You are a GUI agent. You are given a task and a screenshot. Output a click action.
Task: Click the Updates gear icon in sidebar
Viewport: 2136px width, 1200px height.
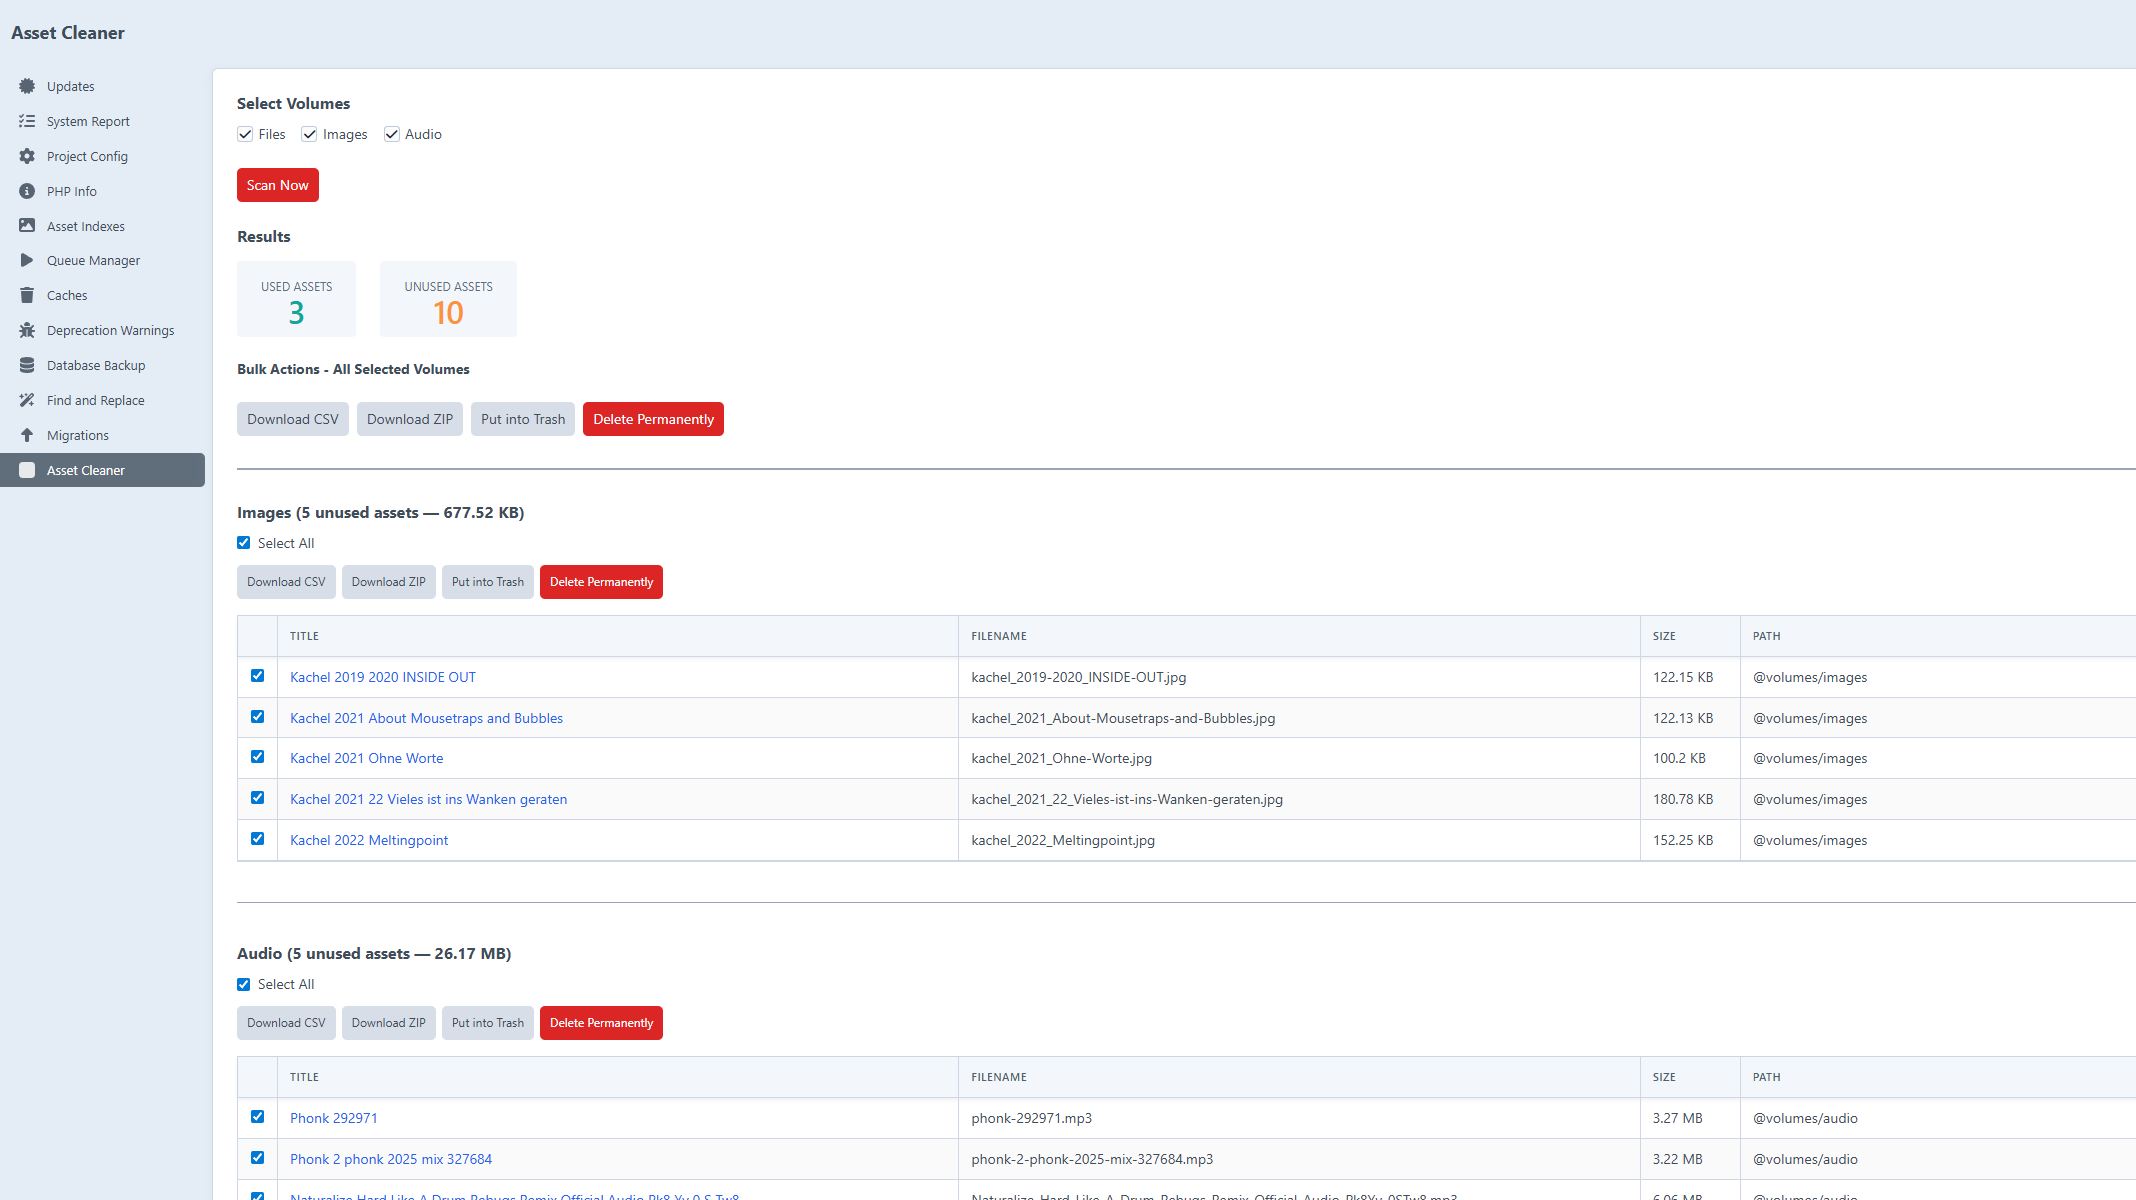coord(27,86)
